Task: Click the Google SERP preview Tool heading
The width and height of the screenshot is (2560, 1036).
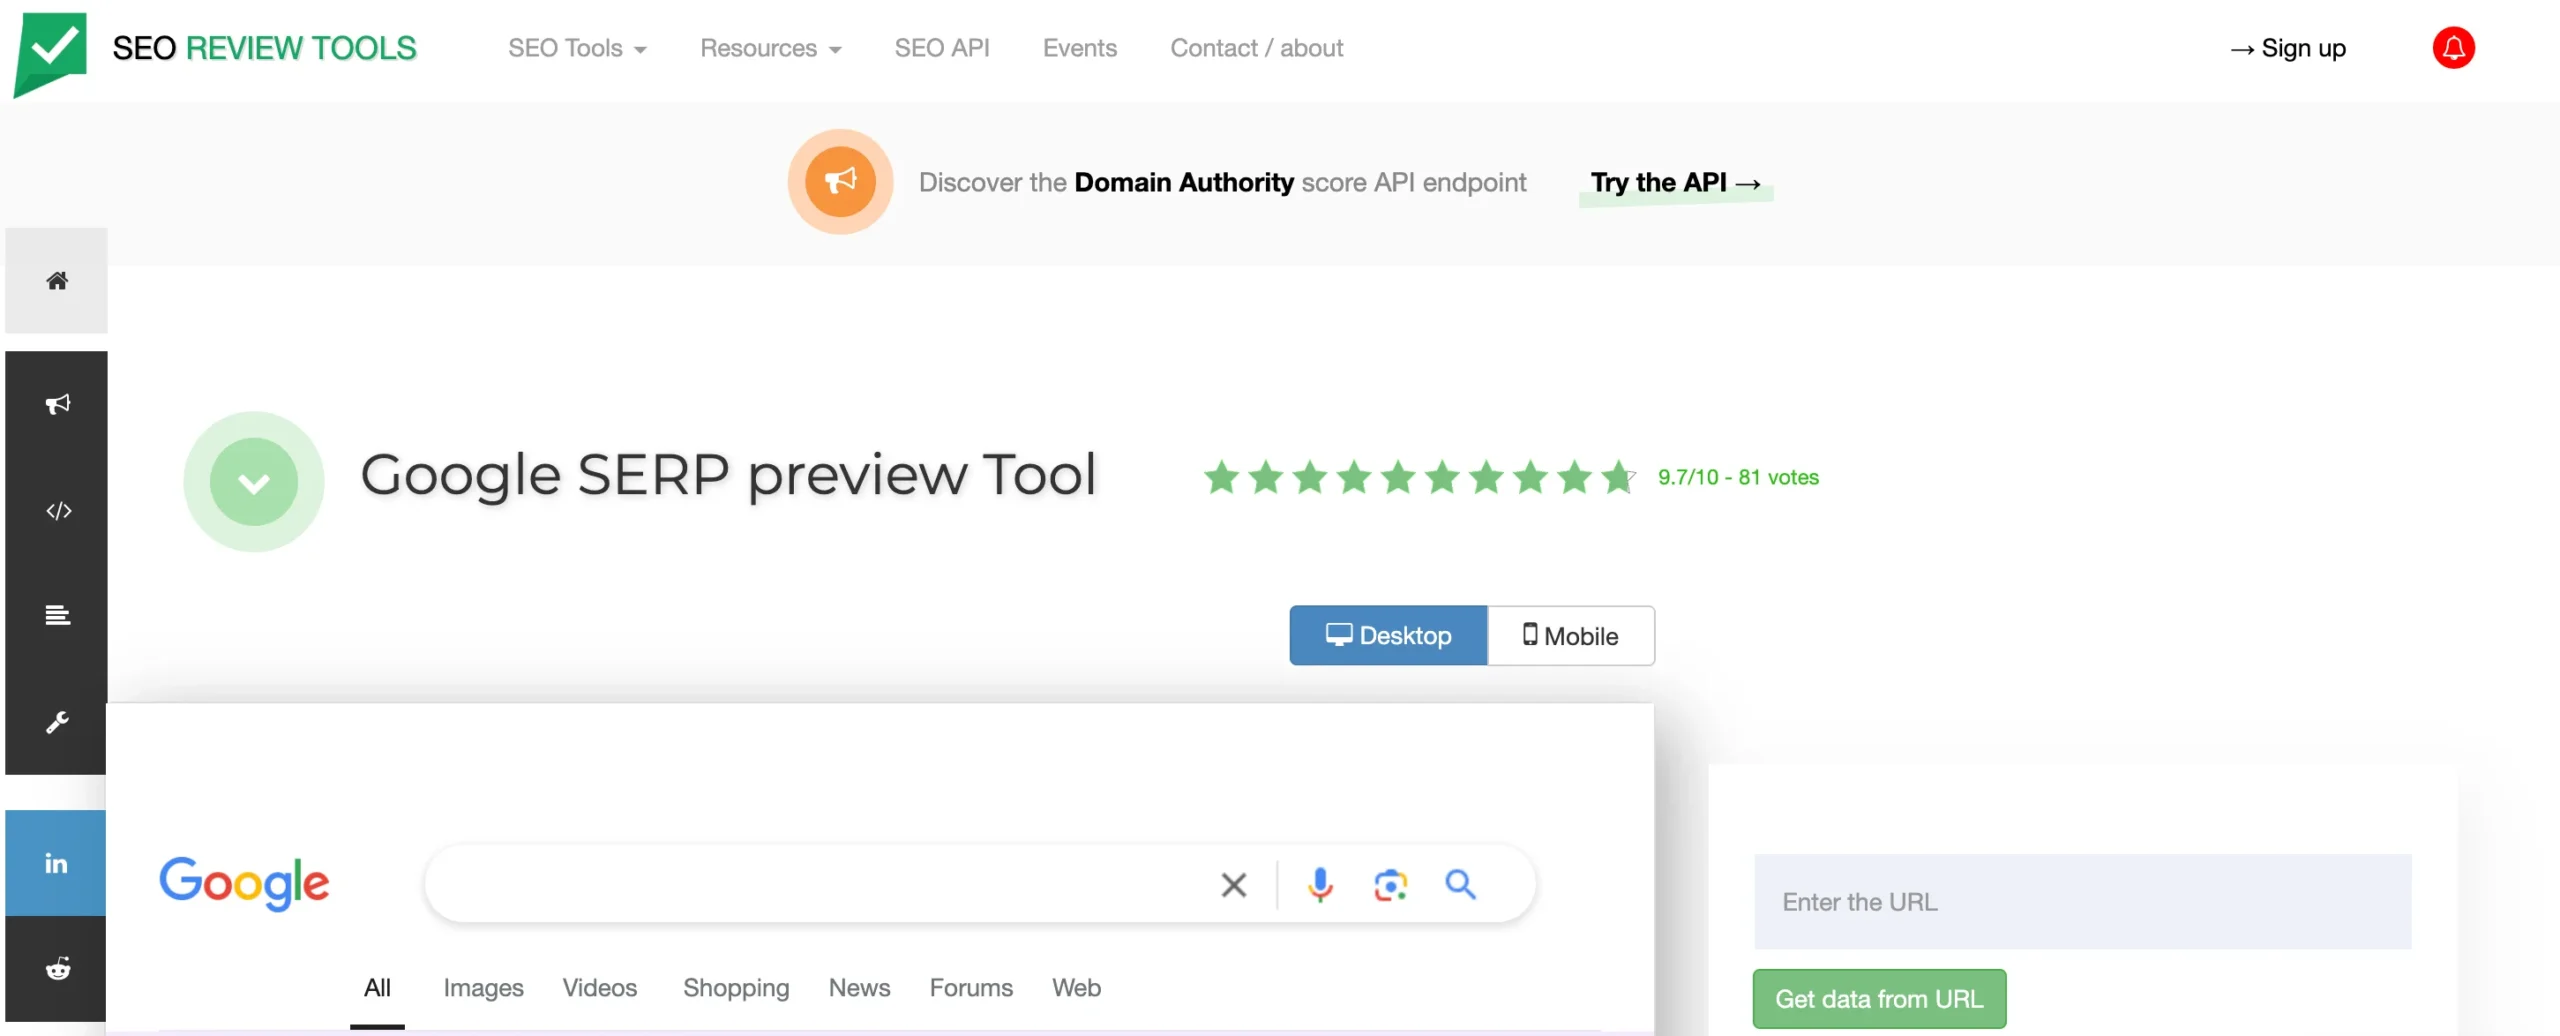Action: point(728,475)
